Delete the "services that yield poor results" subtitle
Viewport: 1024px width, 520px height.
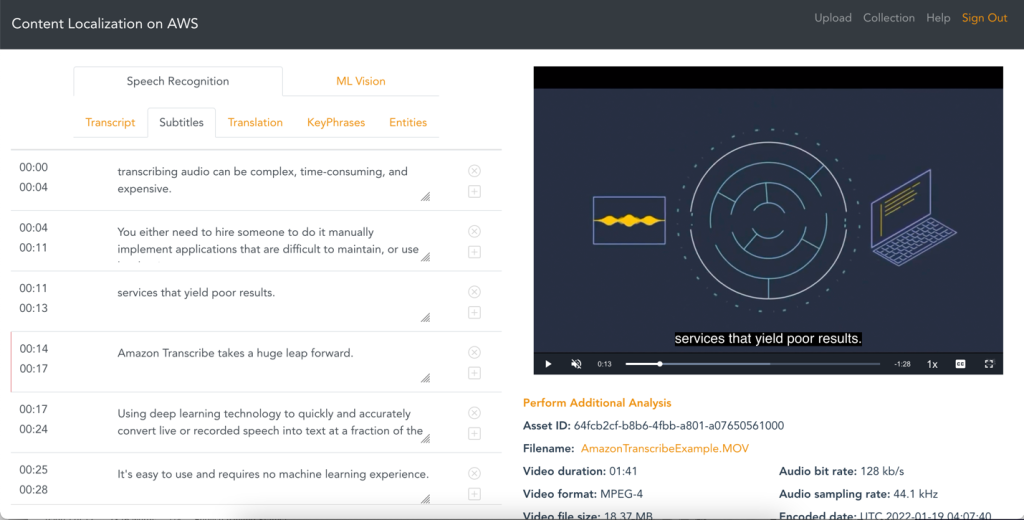tap(475, 292)
